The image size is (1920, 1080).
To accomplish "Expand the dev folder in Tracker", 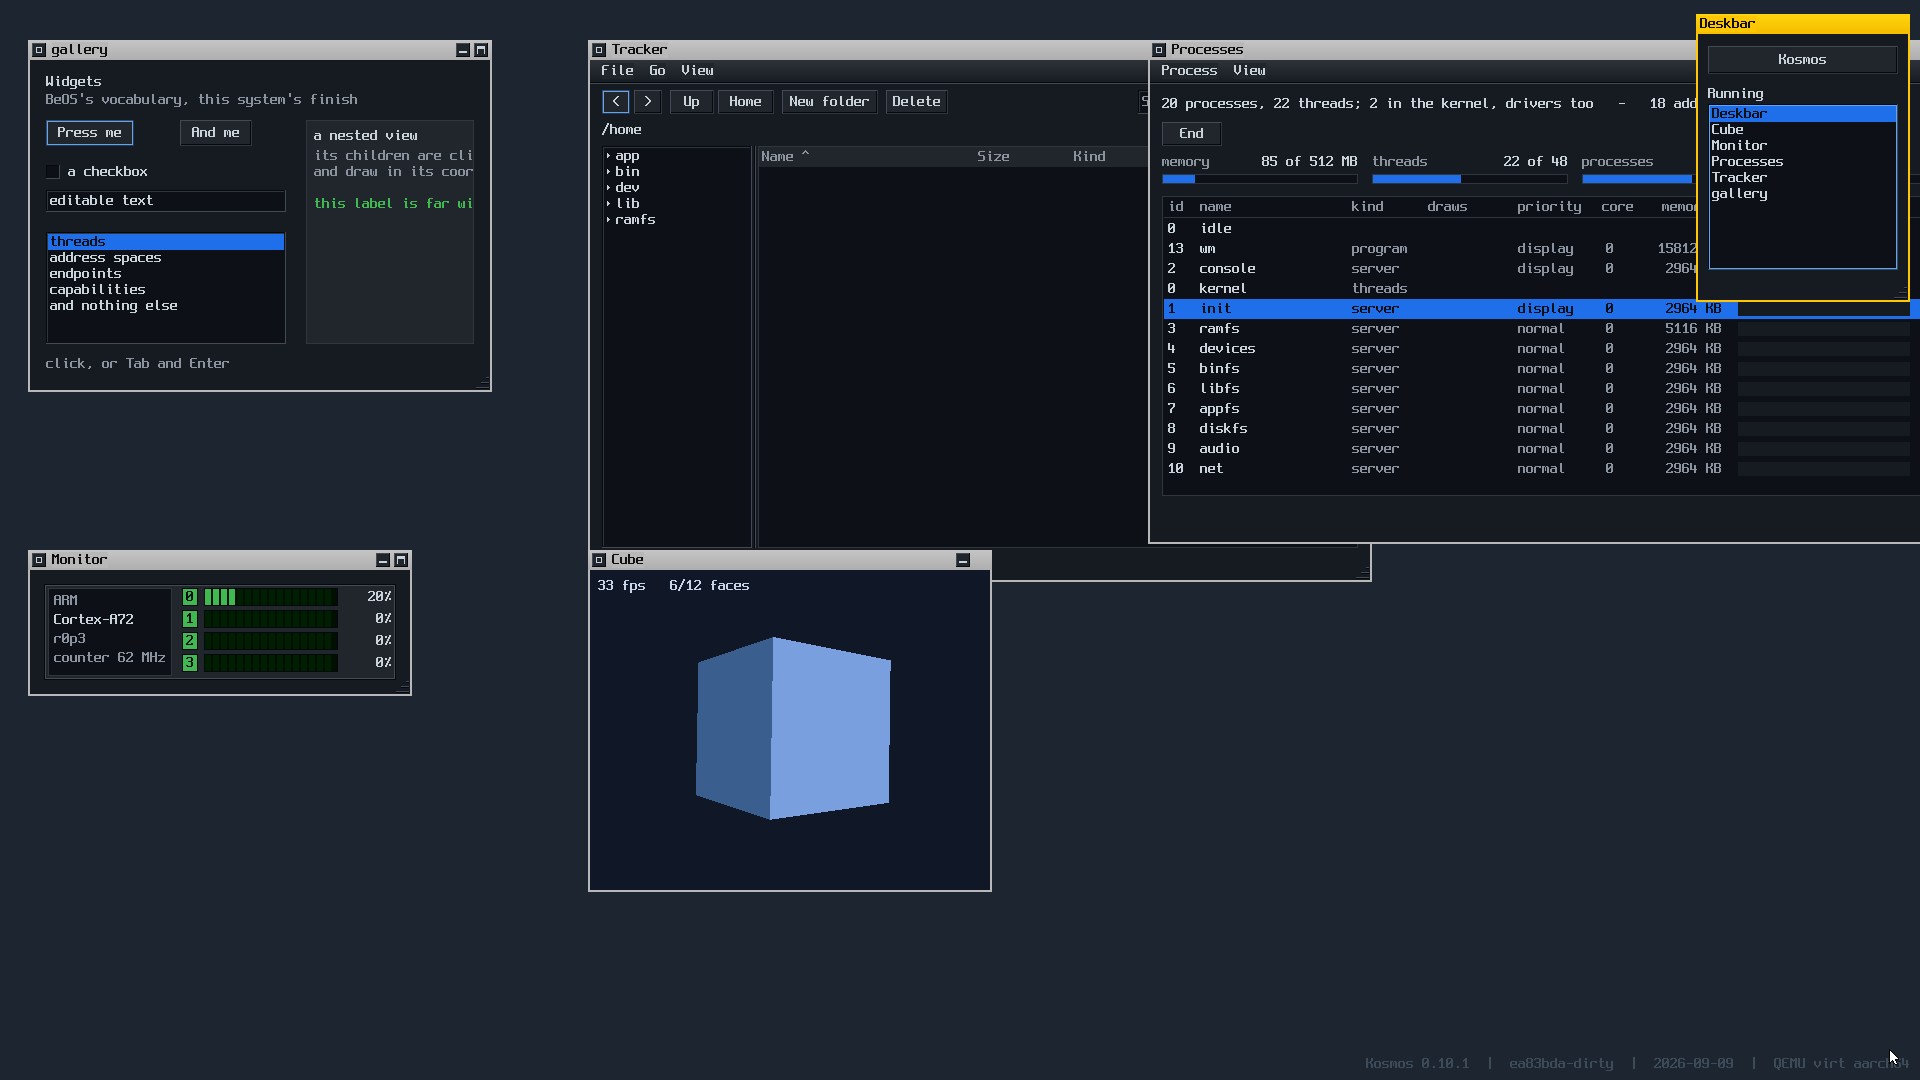I will [608, 188].
